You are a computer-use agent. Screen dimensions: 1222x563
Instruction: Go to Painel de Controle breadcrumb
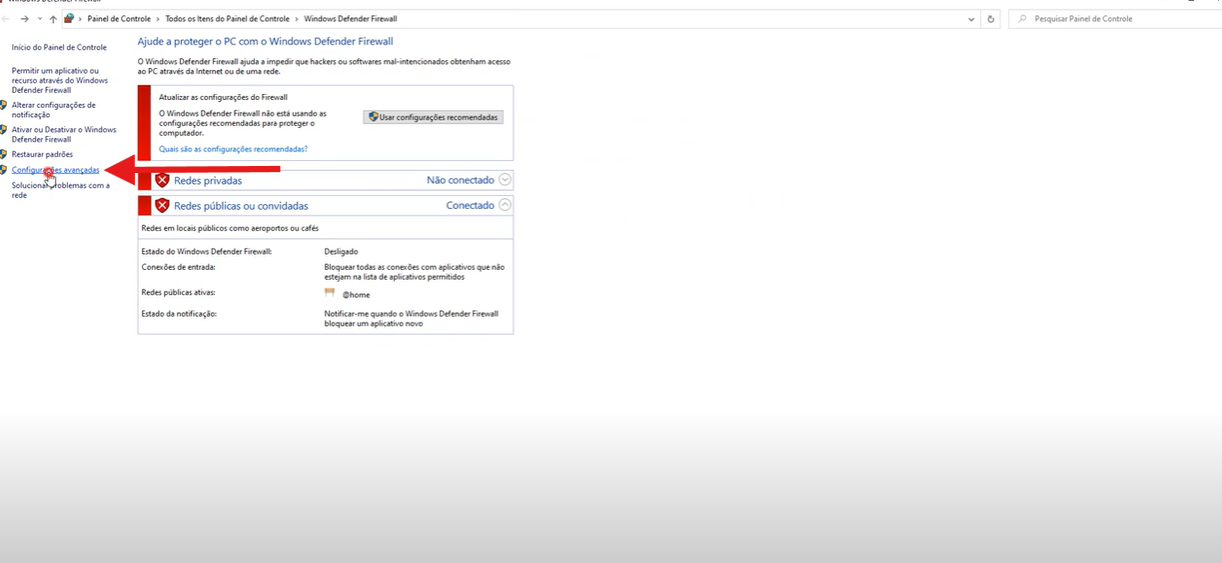119,19
